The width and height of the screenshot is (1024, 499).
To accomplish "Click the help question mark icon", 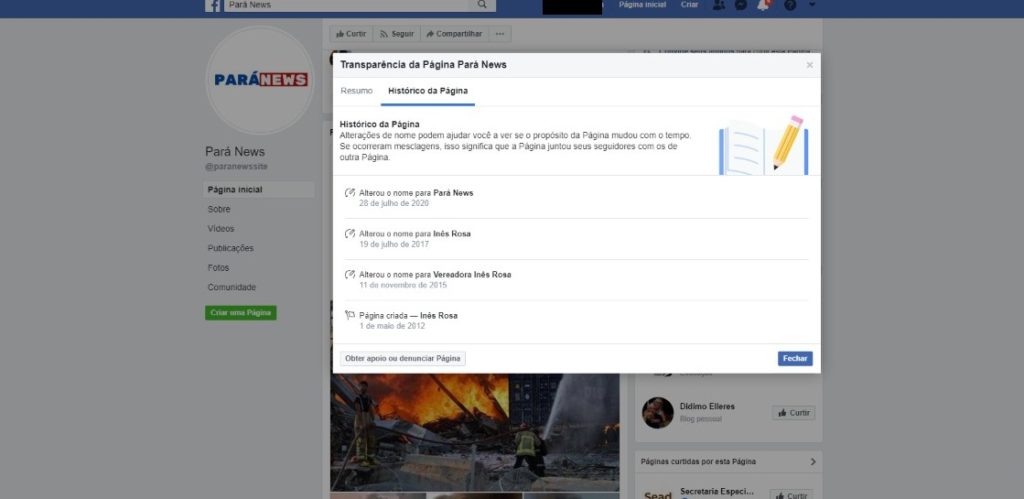I will [x=790, y=5].
